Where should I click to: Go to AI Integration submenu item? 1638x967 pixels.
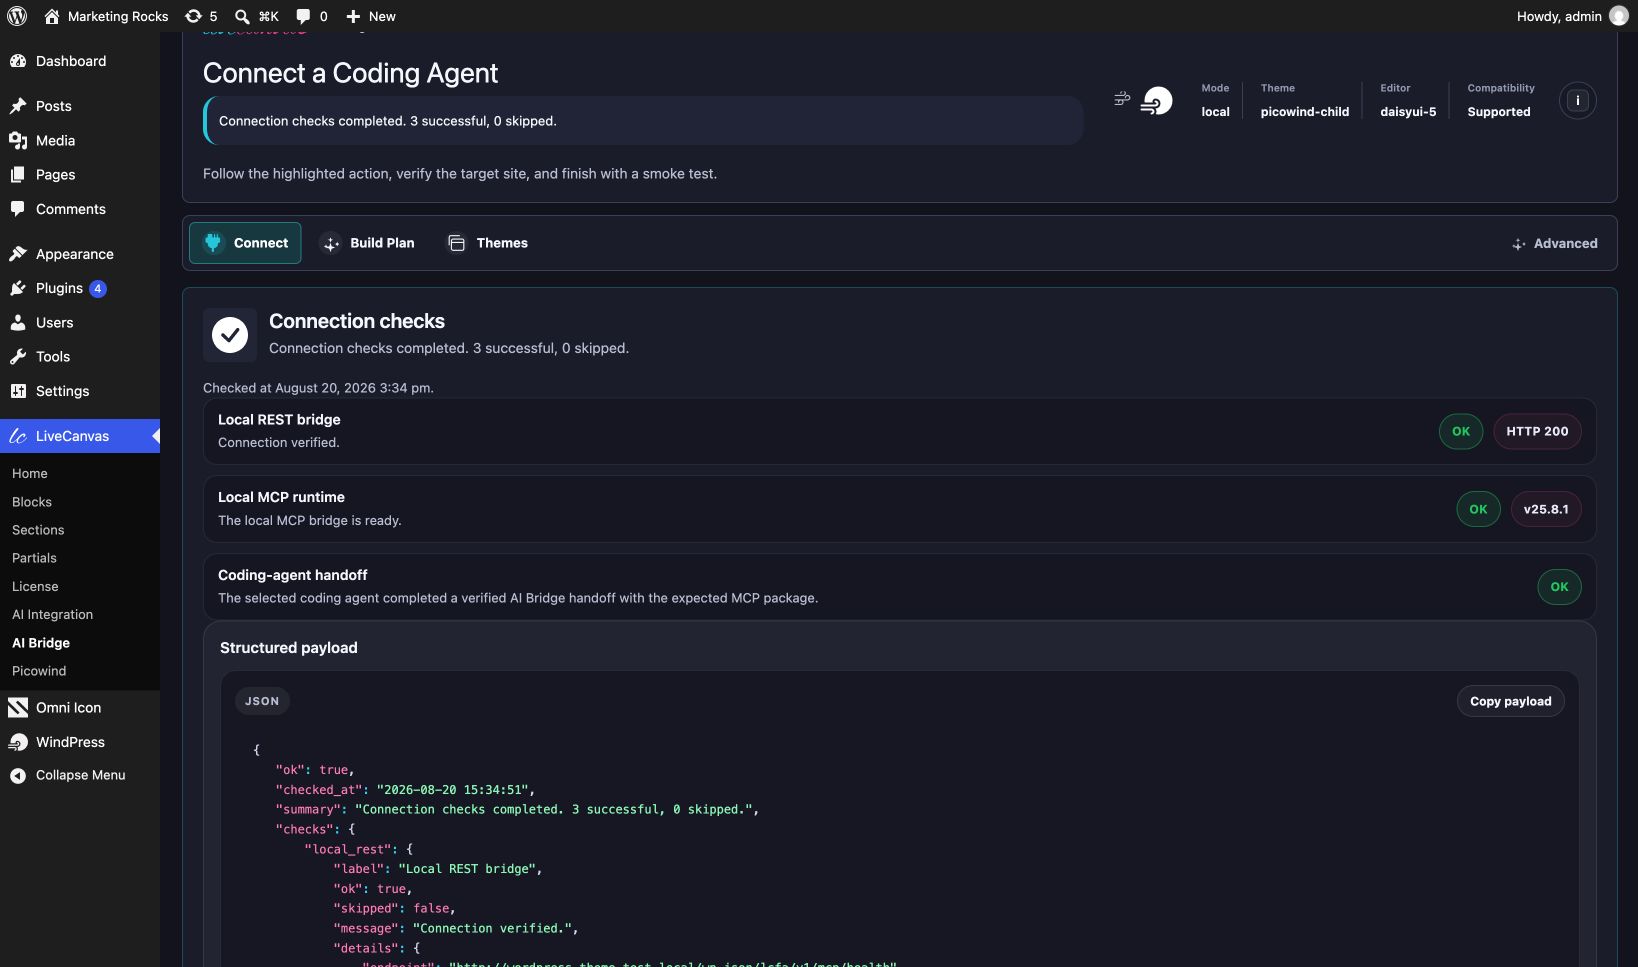tap(52, 614)
